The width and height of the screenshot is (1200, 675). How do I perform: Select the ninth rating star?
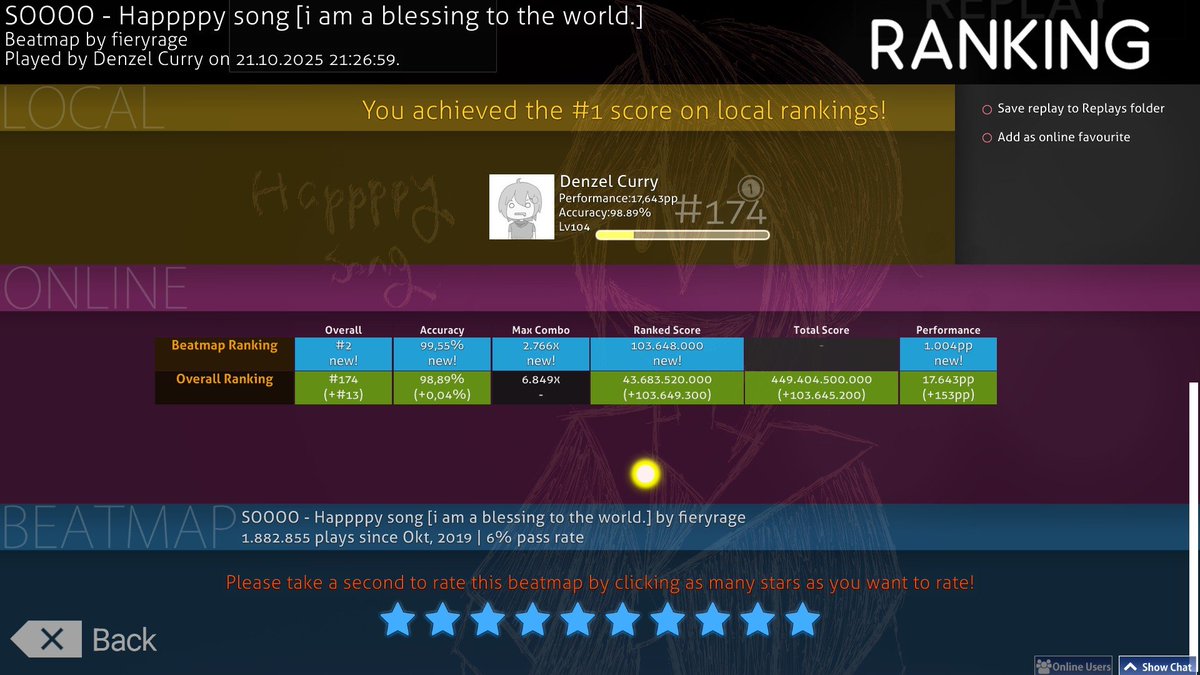(x=758, y=620)
